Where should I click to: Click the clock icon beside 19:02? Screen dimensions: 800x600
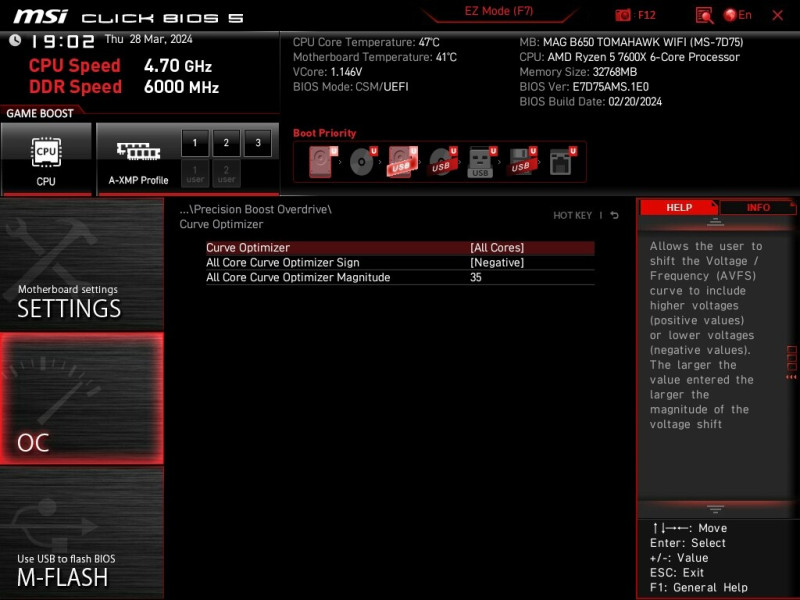coord(15,40)
